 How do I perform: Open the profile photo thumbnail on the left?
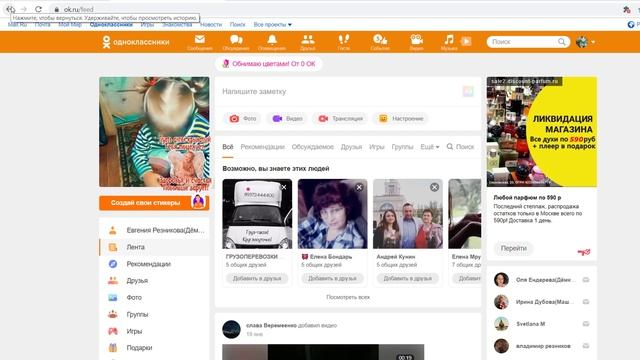[x=154, y=132]
